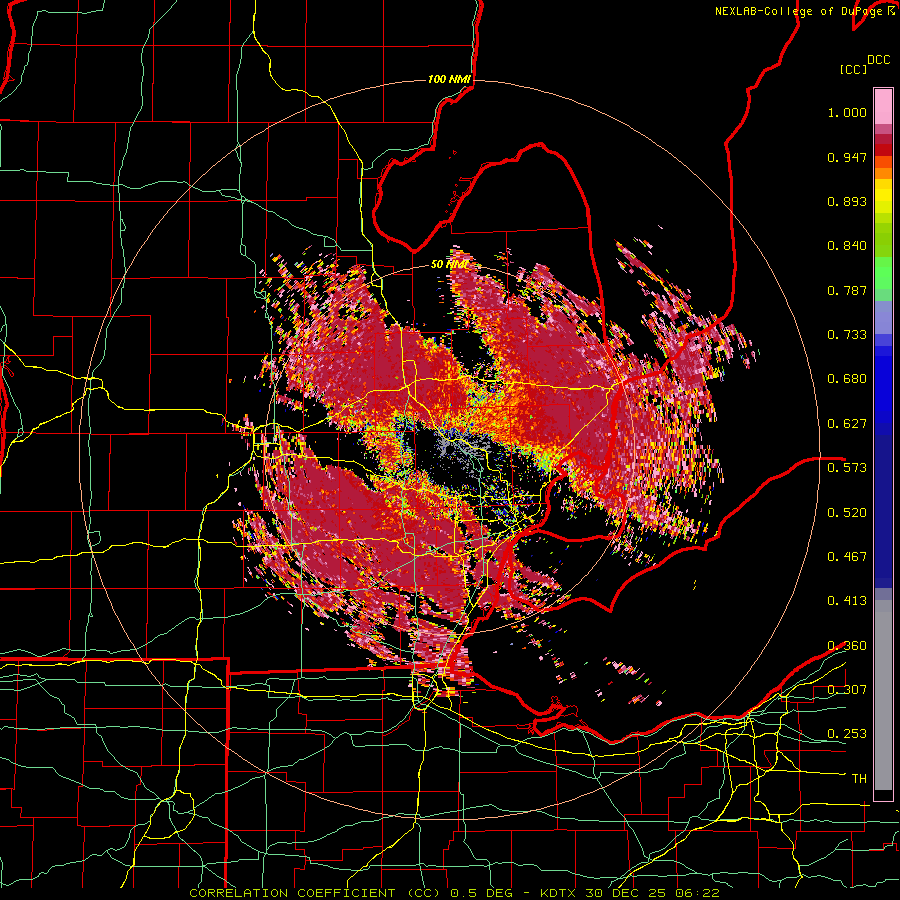
Task: Click the 0.627 color scale value
Action: tap(847, 424)
